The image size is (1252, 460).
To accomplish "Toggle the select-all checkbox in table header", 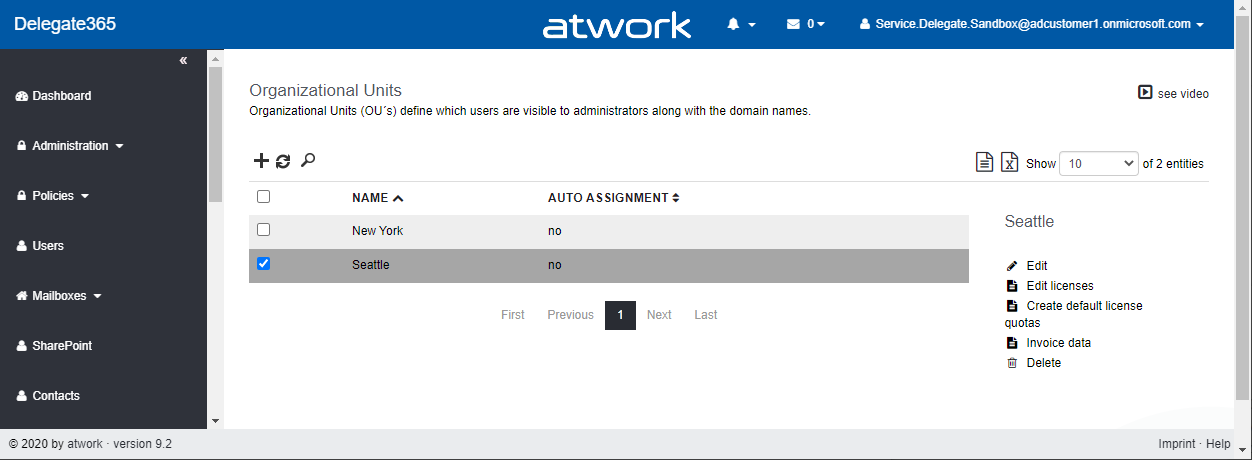I will pos(264,197).
